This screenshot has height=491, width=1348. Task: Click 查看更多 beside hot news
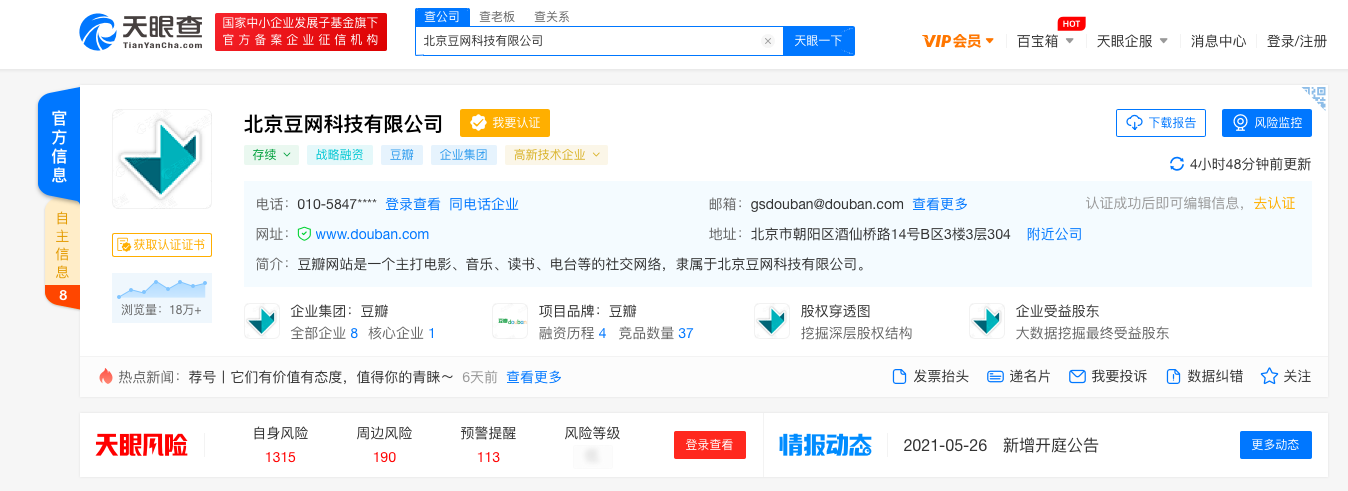tap(534, 377)
